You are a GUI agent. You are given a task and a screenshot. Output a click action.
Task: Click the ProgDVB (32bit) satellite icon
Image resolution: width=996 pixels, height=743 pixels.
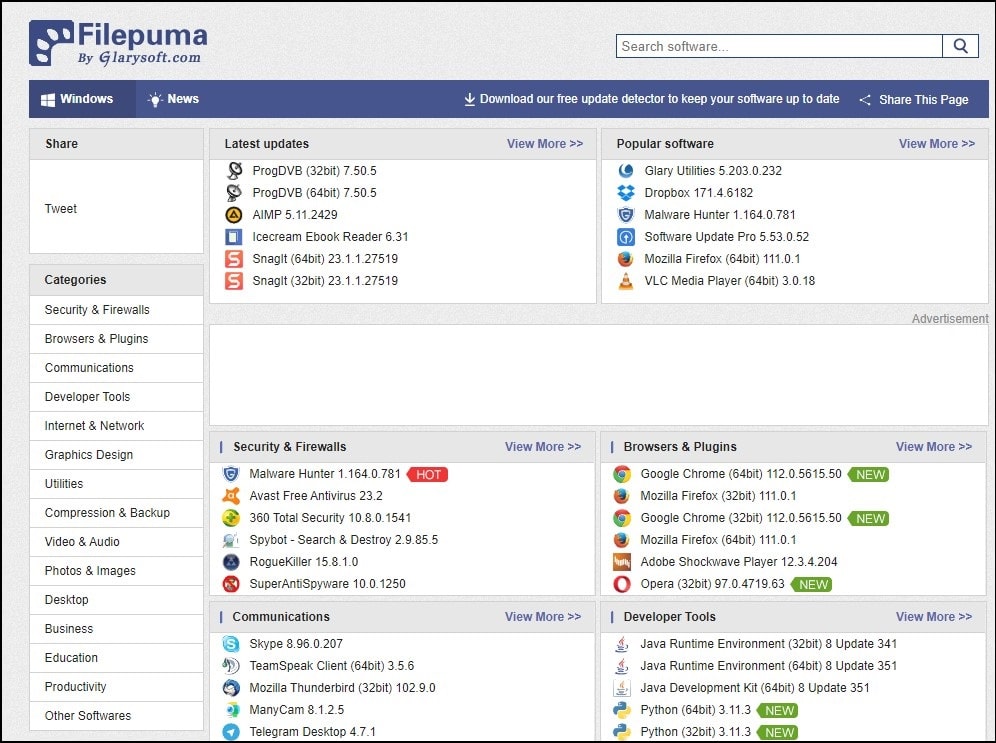[234, 171]
